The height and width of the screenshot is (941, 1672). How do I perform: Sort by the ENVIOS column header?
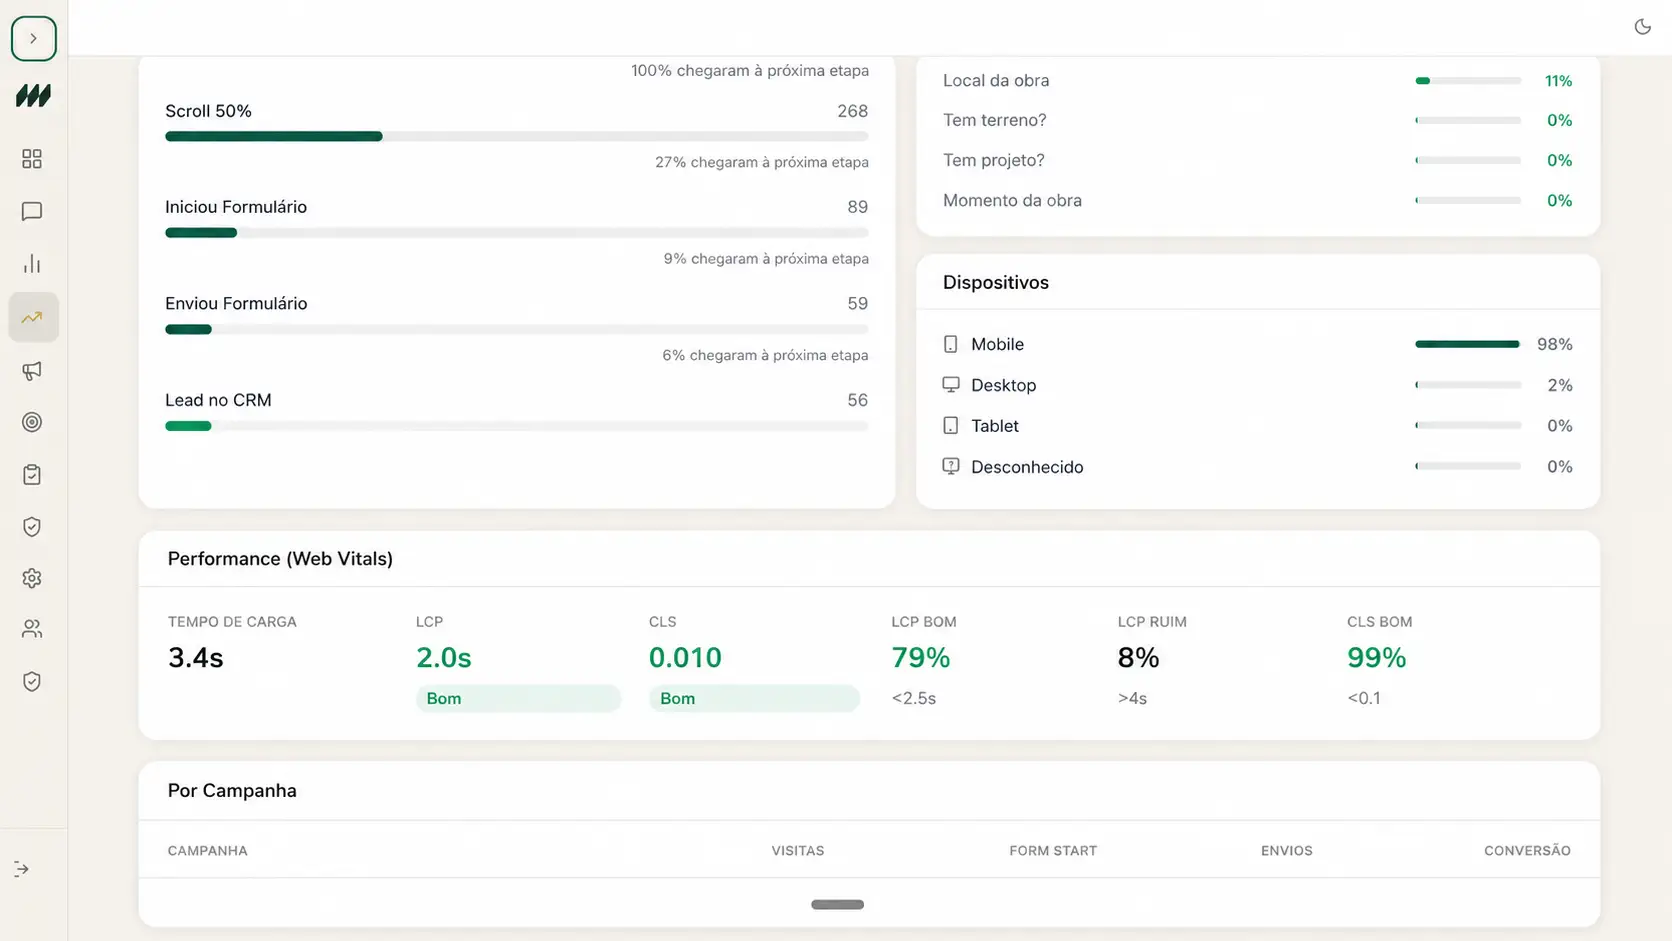click(x=1286, y=851)
